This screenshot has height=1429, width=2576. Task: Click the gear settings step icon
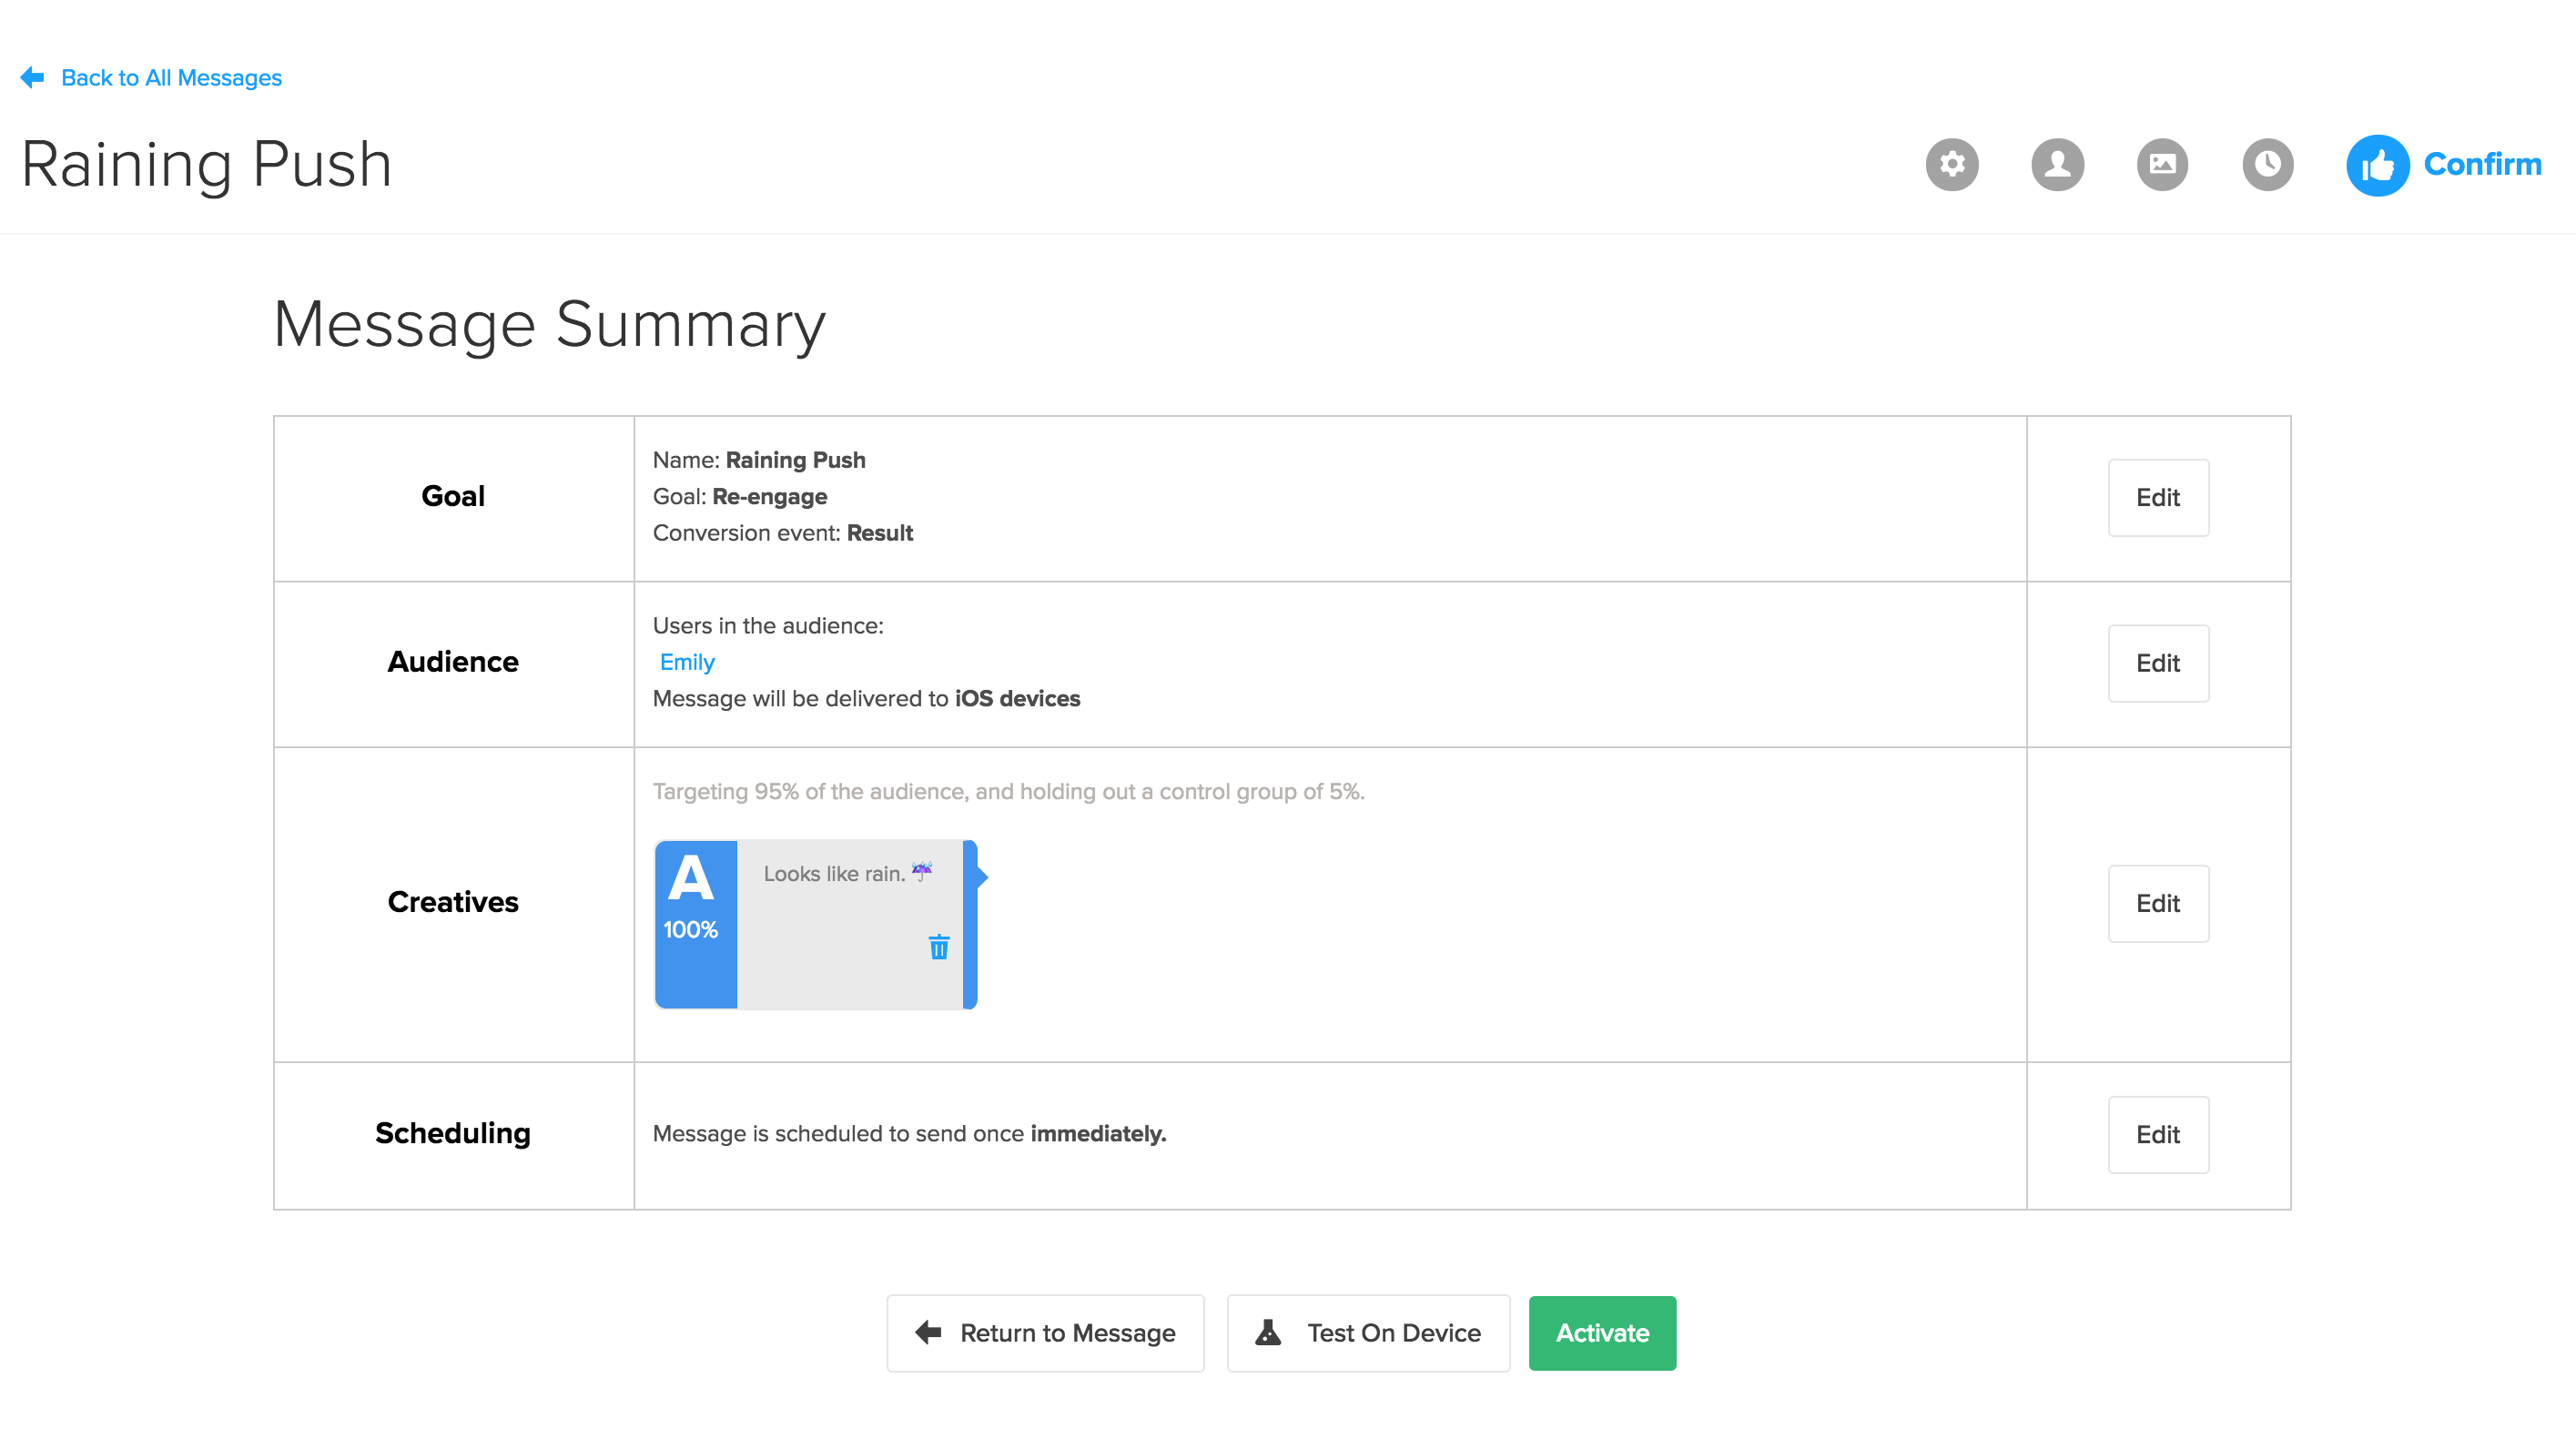pos(1952,164)
